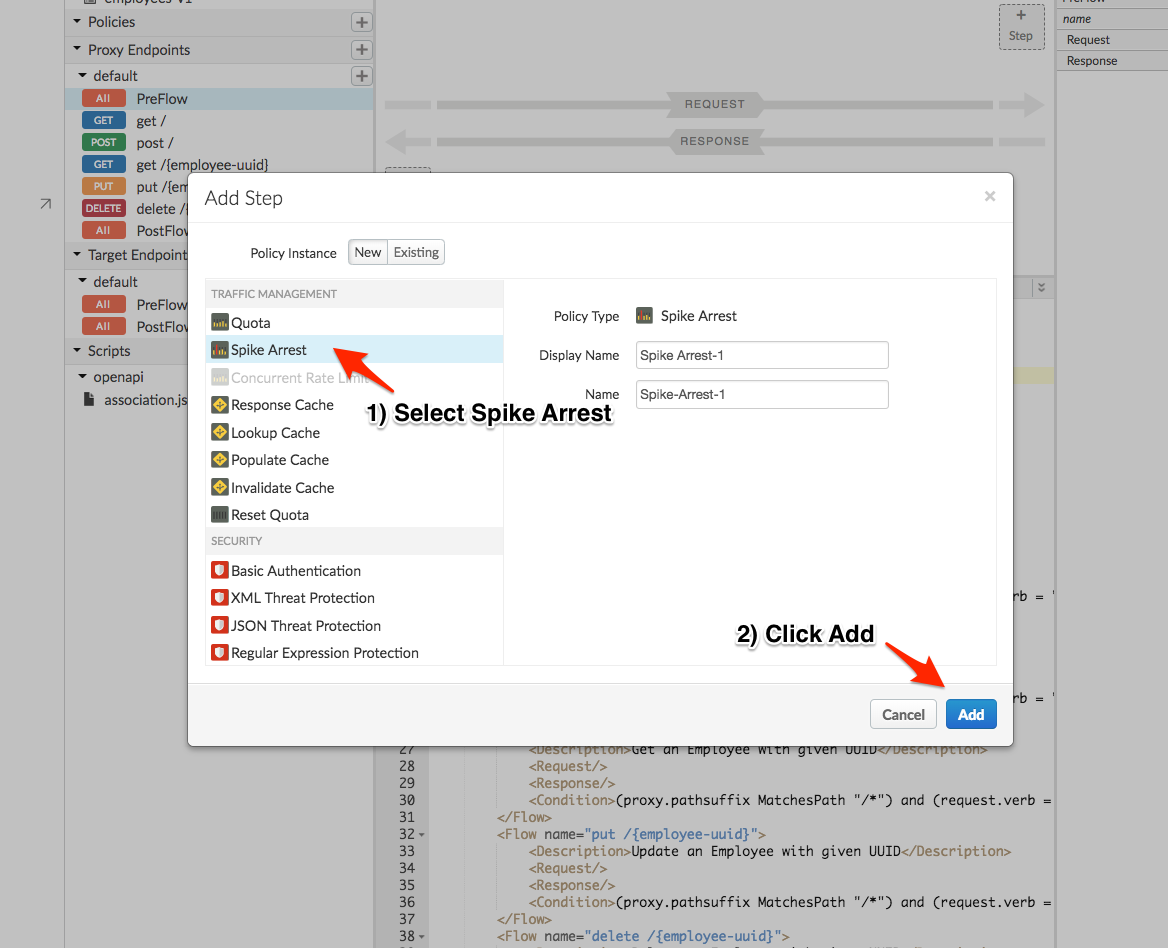Click the association.js file icon
The width and height of the screenshot is (1168, 948).
[89, 399]
